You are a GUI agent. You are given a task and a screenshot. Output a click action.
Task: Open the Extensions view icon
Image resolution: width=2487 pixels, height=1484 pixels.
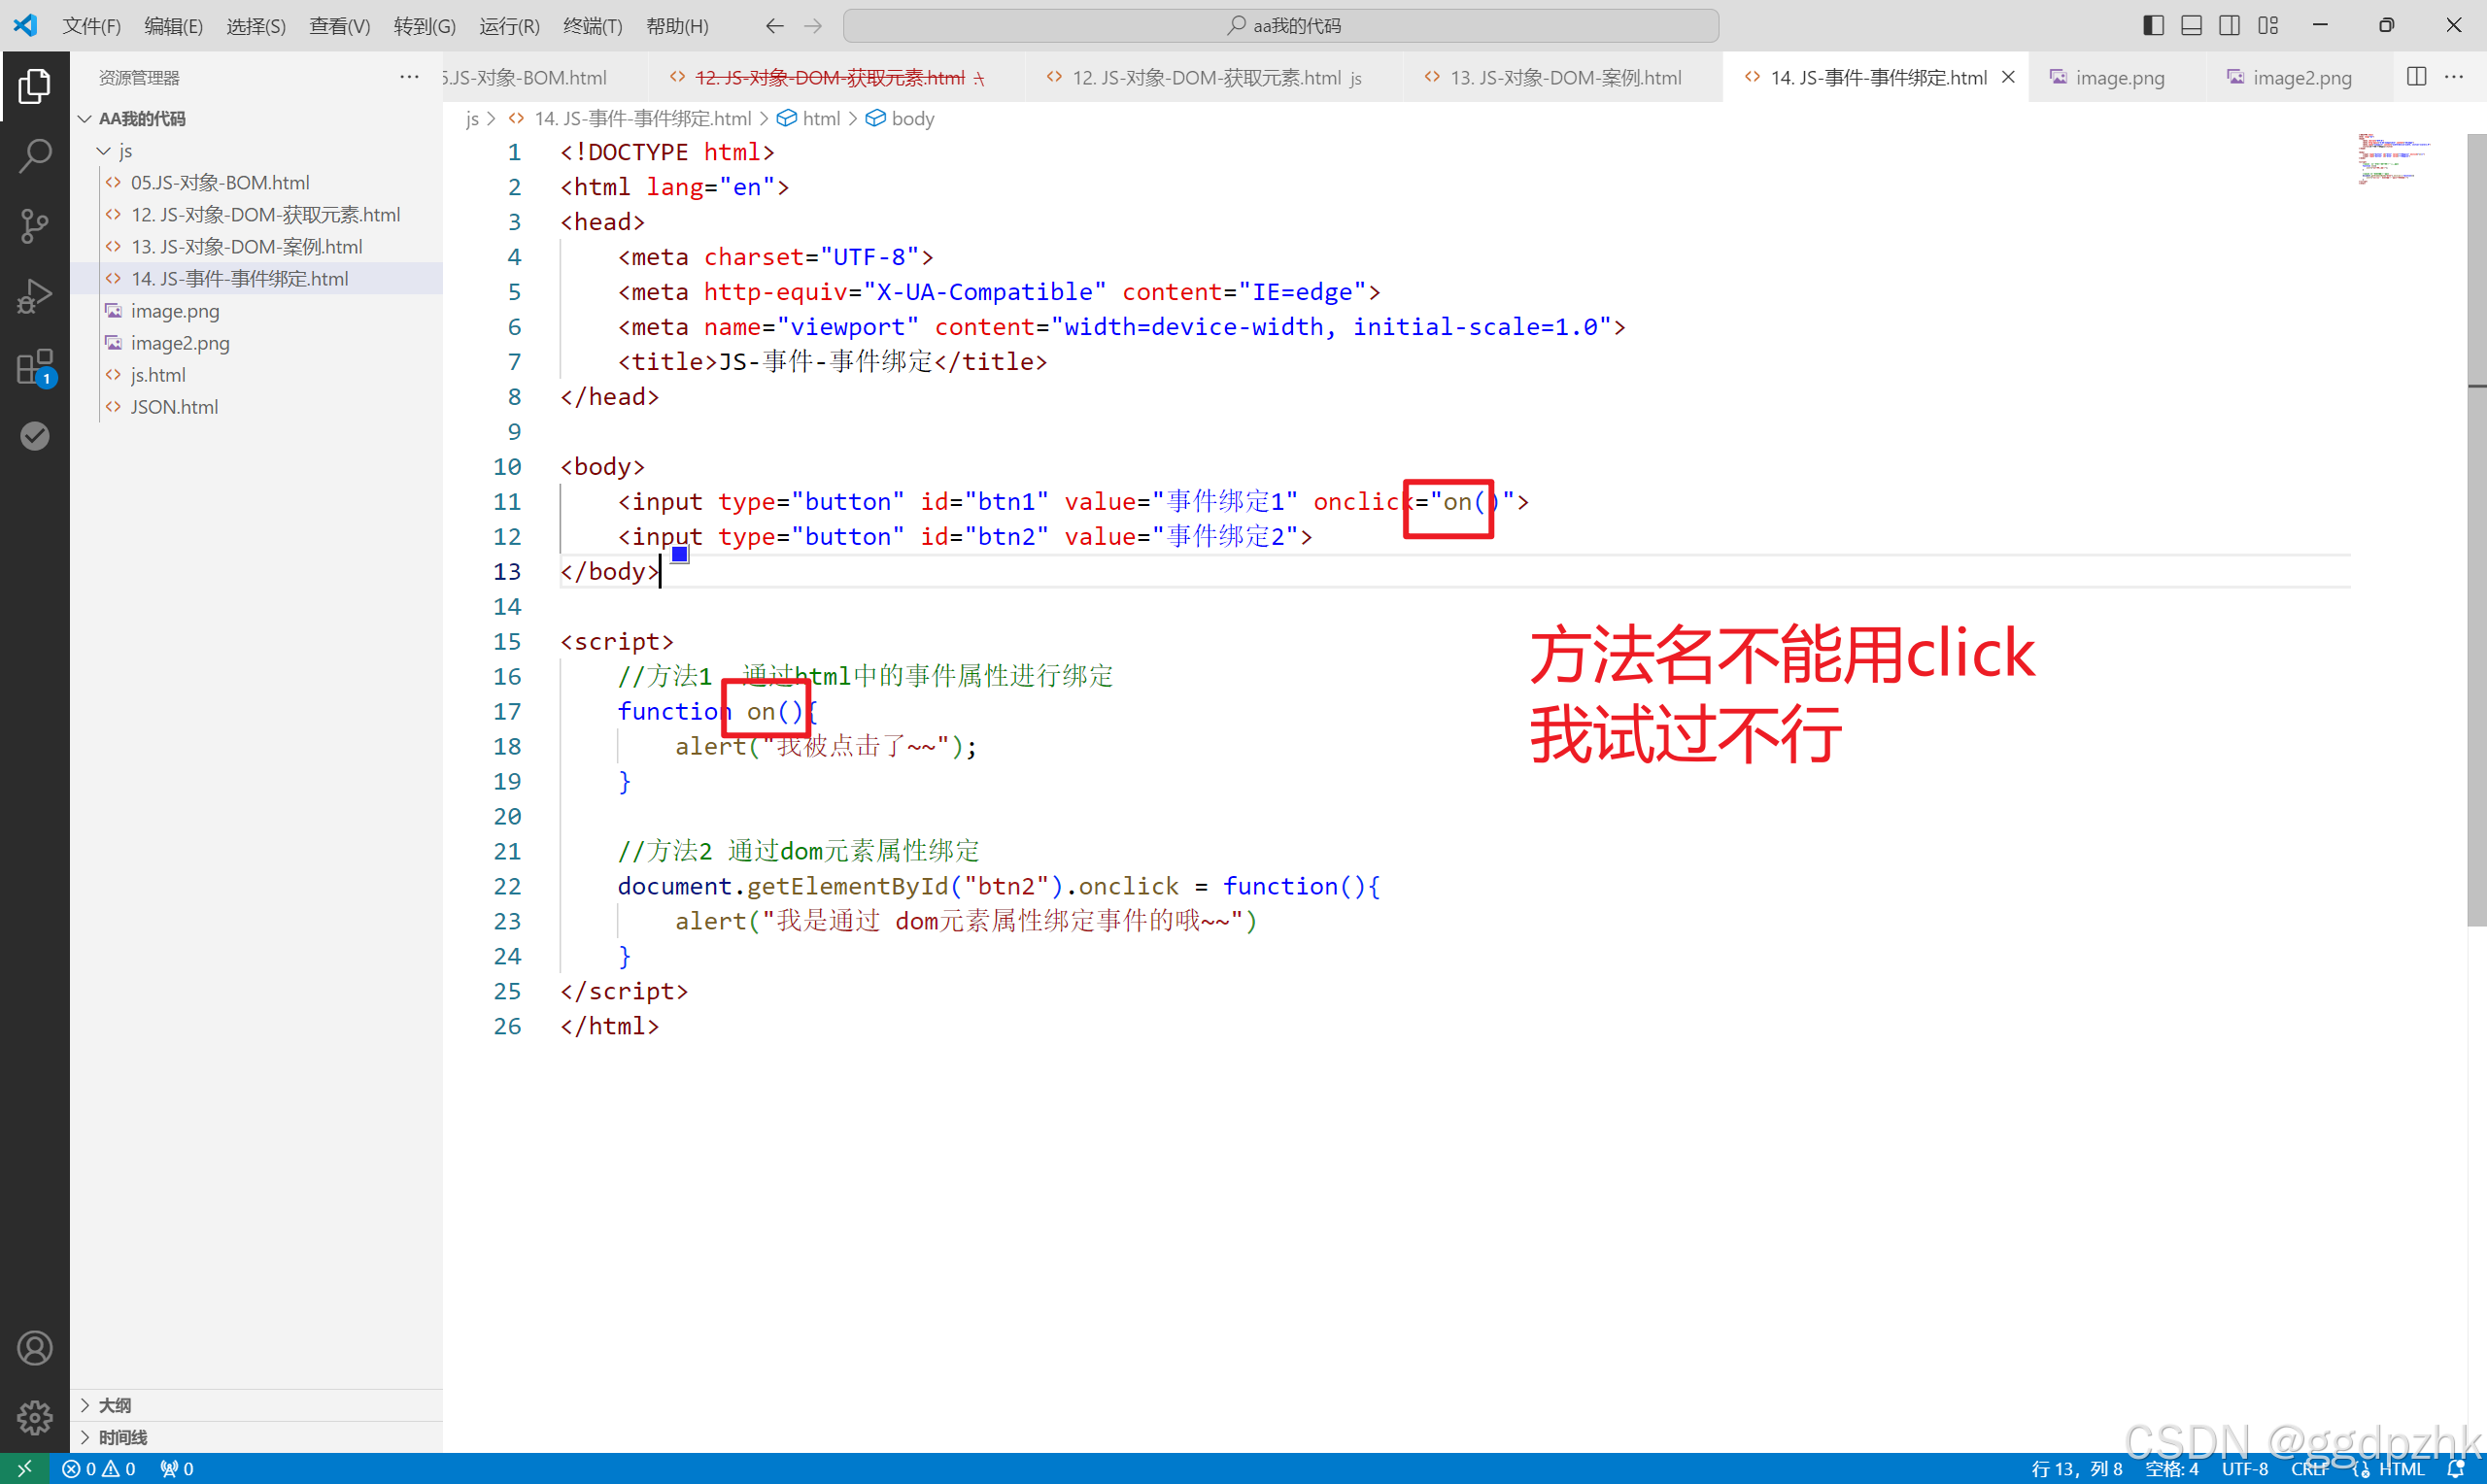(x=35, y=367)
